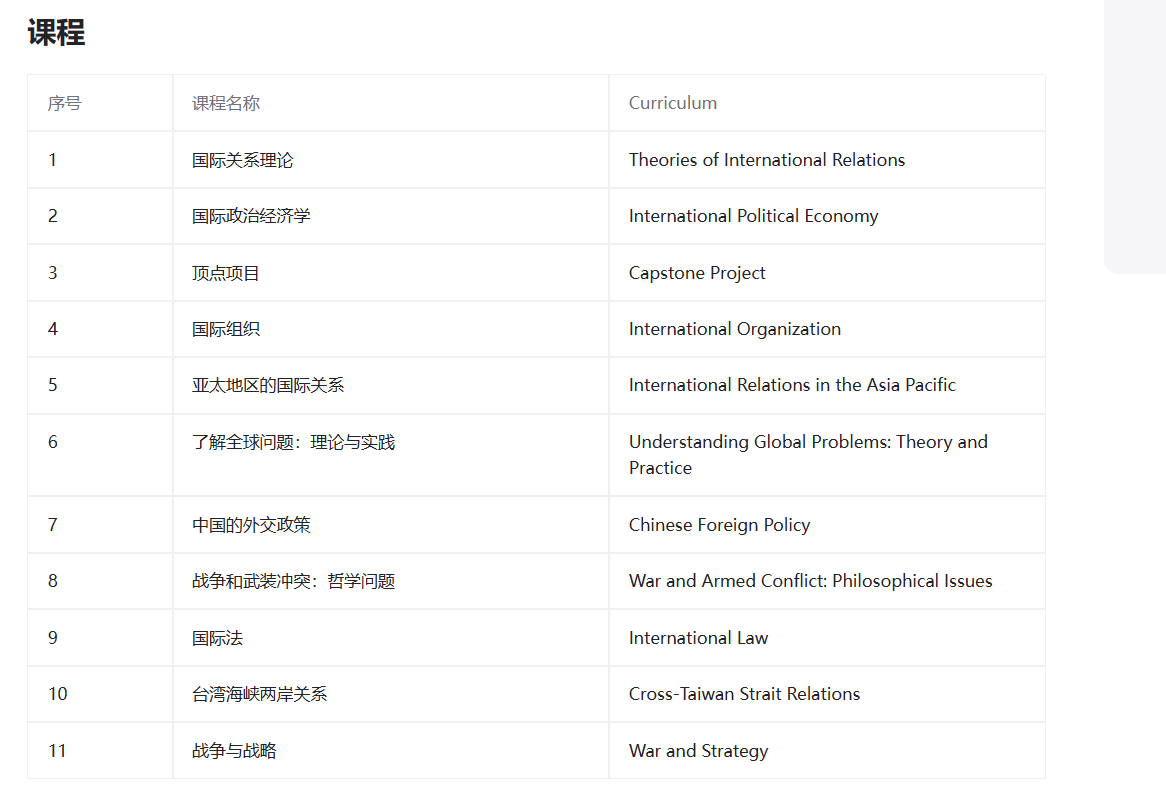The height and width of the screenshot is (788, 1166).
Task: Click the 序号 column header
Action: pyautogui.click(x=64, y=103)
